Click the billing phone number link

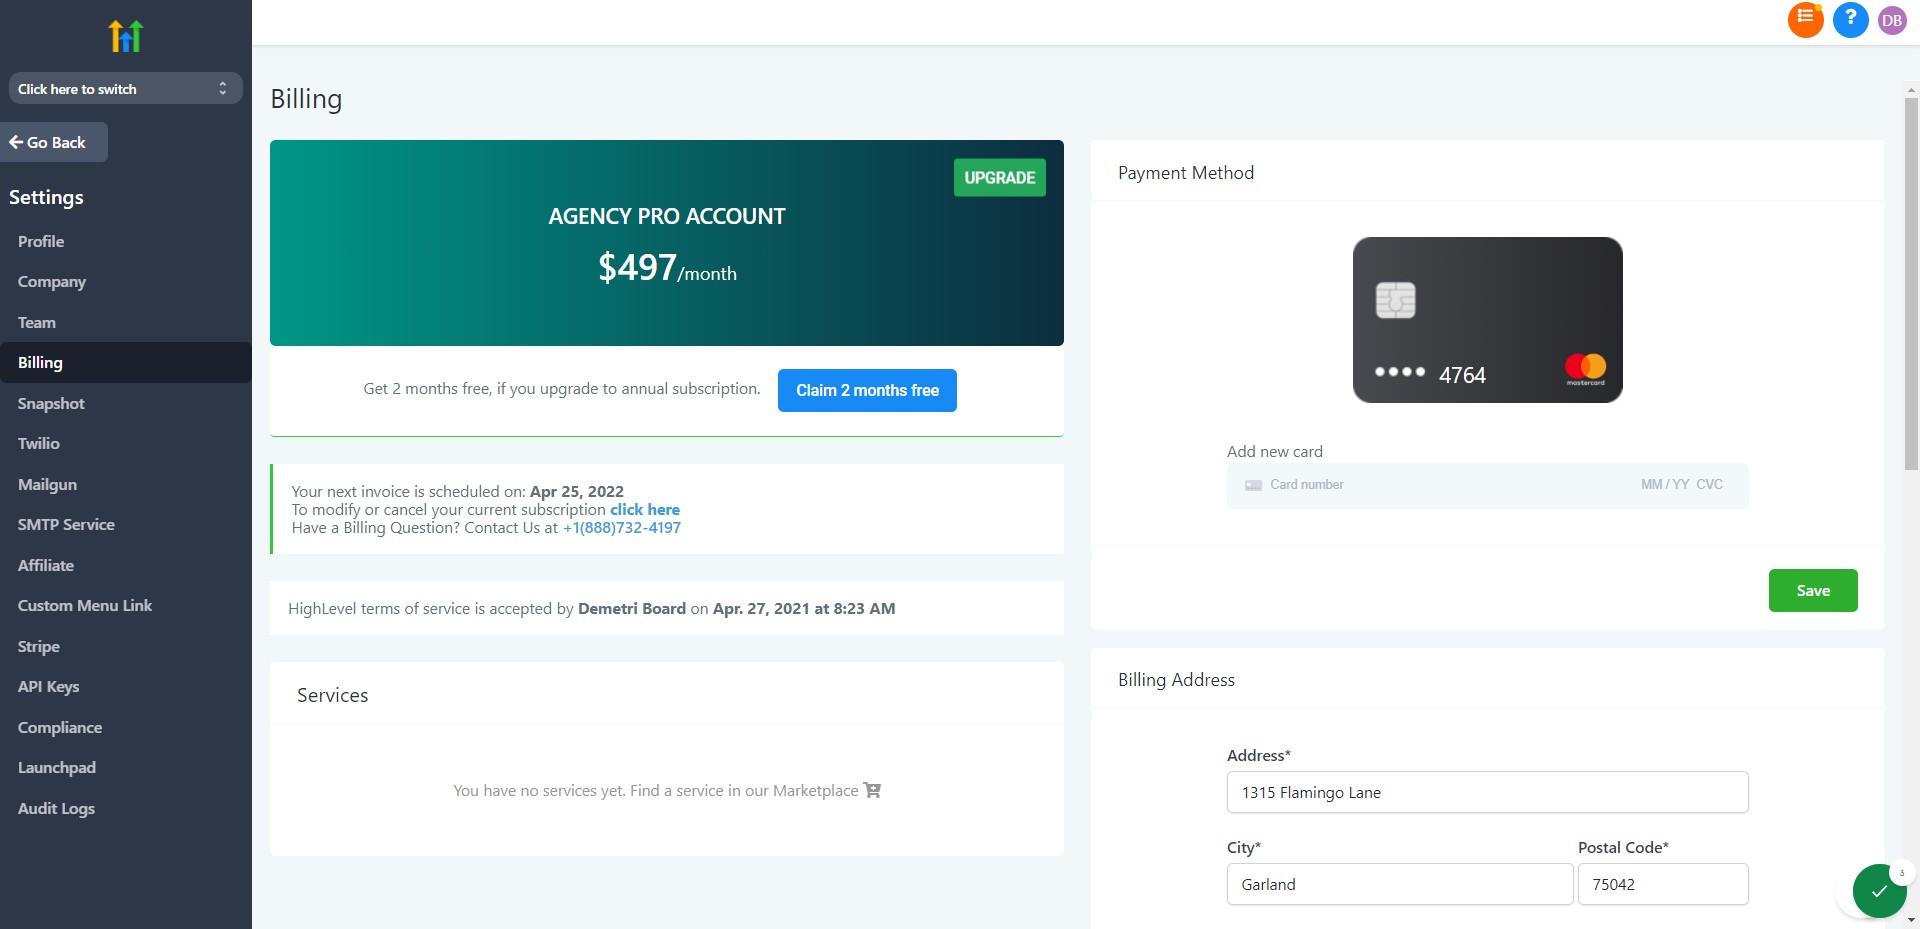(622, 527)
